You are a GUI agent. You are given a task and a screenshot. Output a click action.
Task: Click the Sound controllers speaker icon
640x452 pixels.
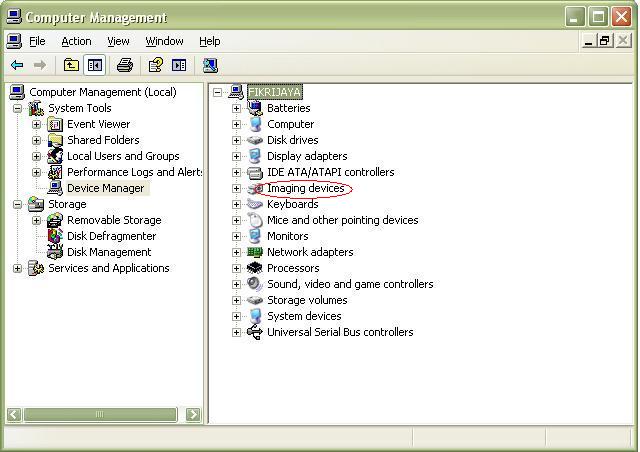point(255,284)
